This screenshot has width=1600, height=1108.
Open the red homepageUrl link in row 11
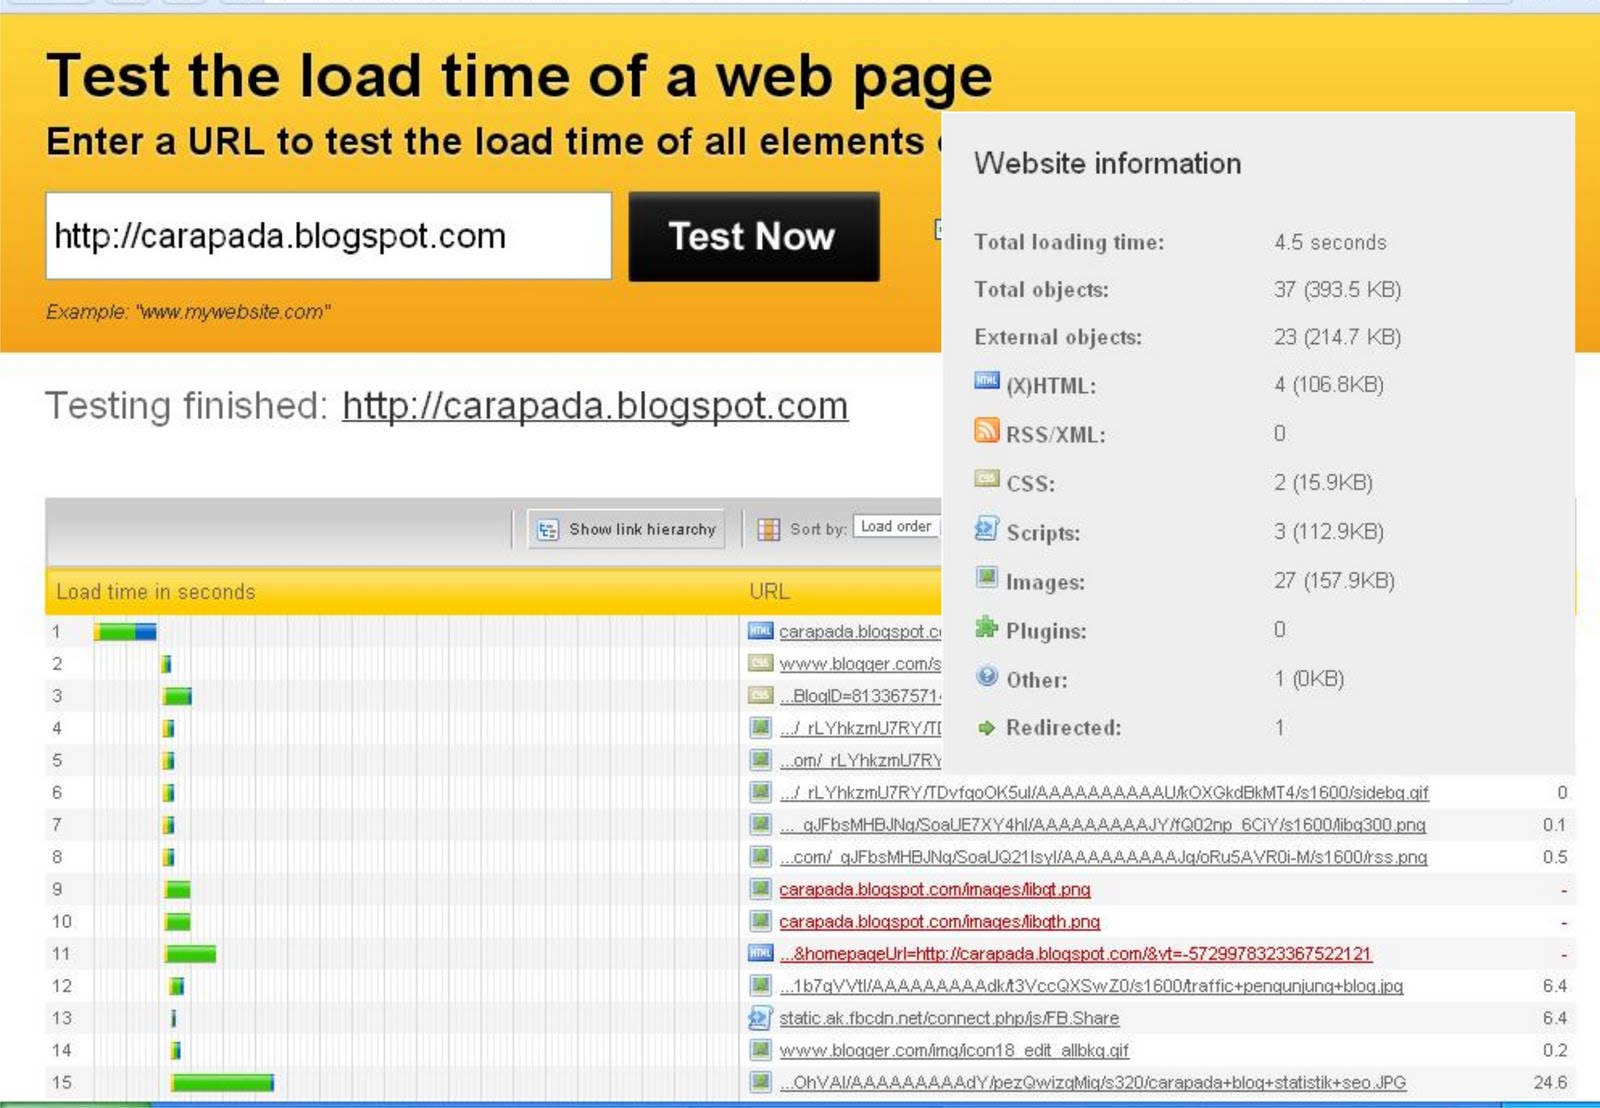point(1076,954)
